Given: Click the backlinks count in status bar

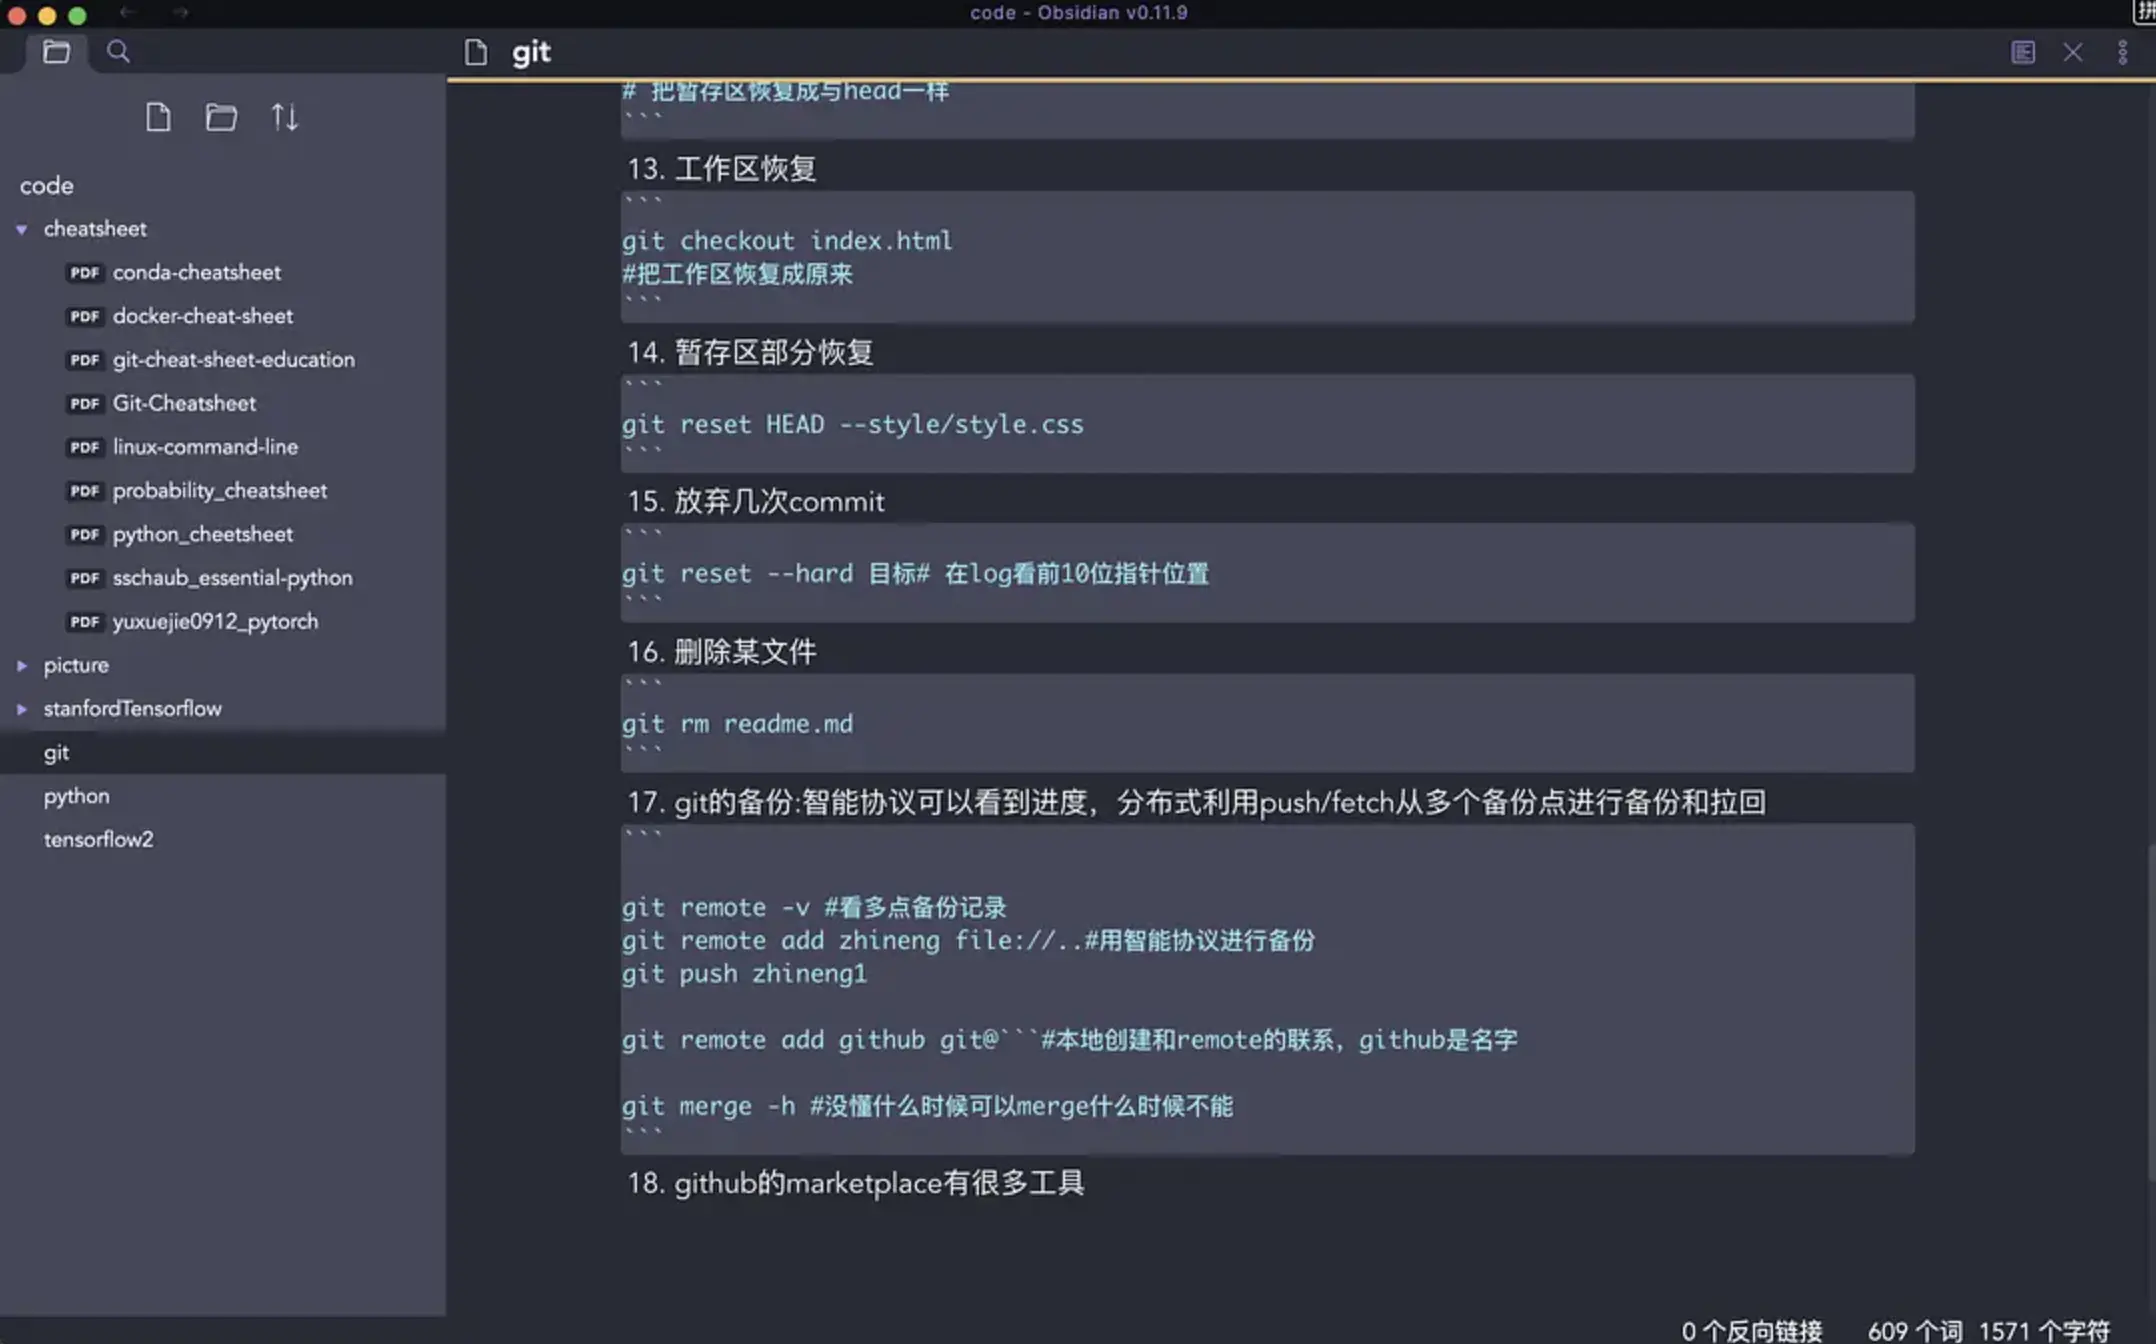Looking at the screenshot, I should click(1751, 1330).
